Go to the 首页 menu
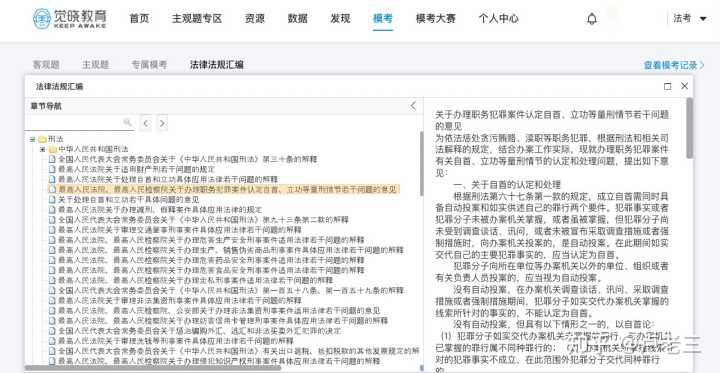Screen dimensions: 720x373 (x=139, y=18)
